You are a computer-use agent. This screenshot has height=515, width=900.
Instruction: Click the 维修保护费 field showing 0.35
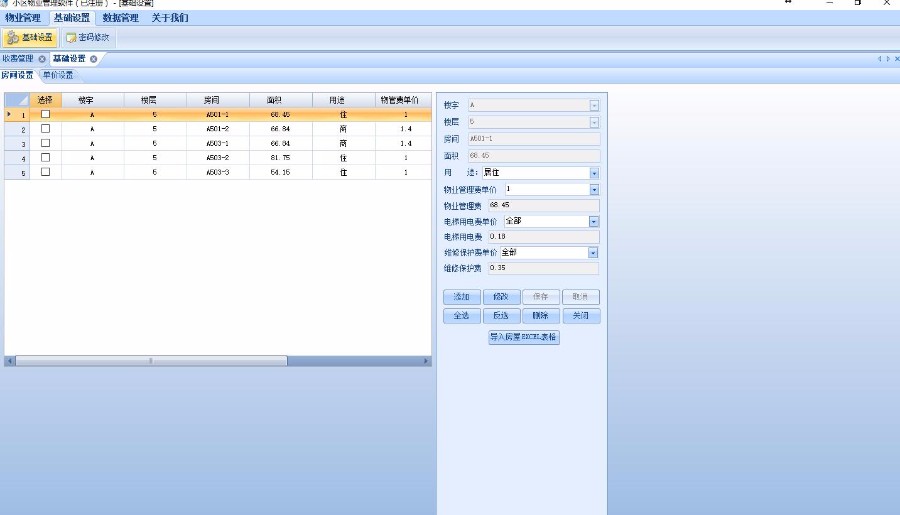[x=543, y=268]
